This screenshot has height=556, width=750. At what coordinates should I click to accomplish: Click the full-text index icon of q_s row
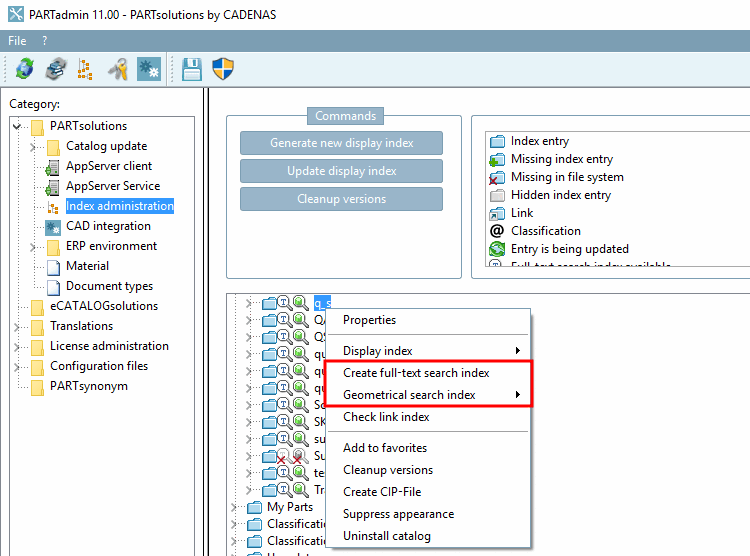(x=284, y=302)
